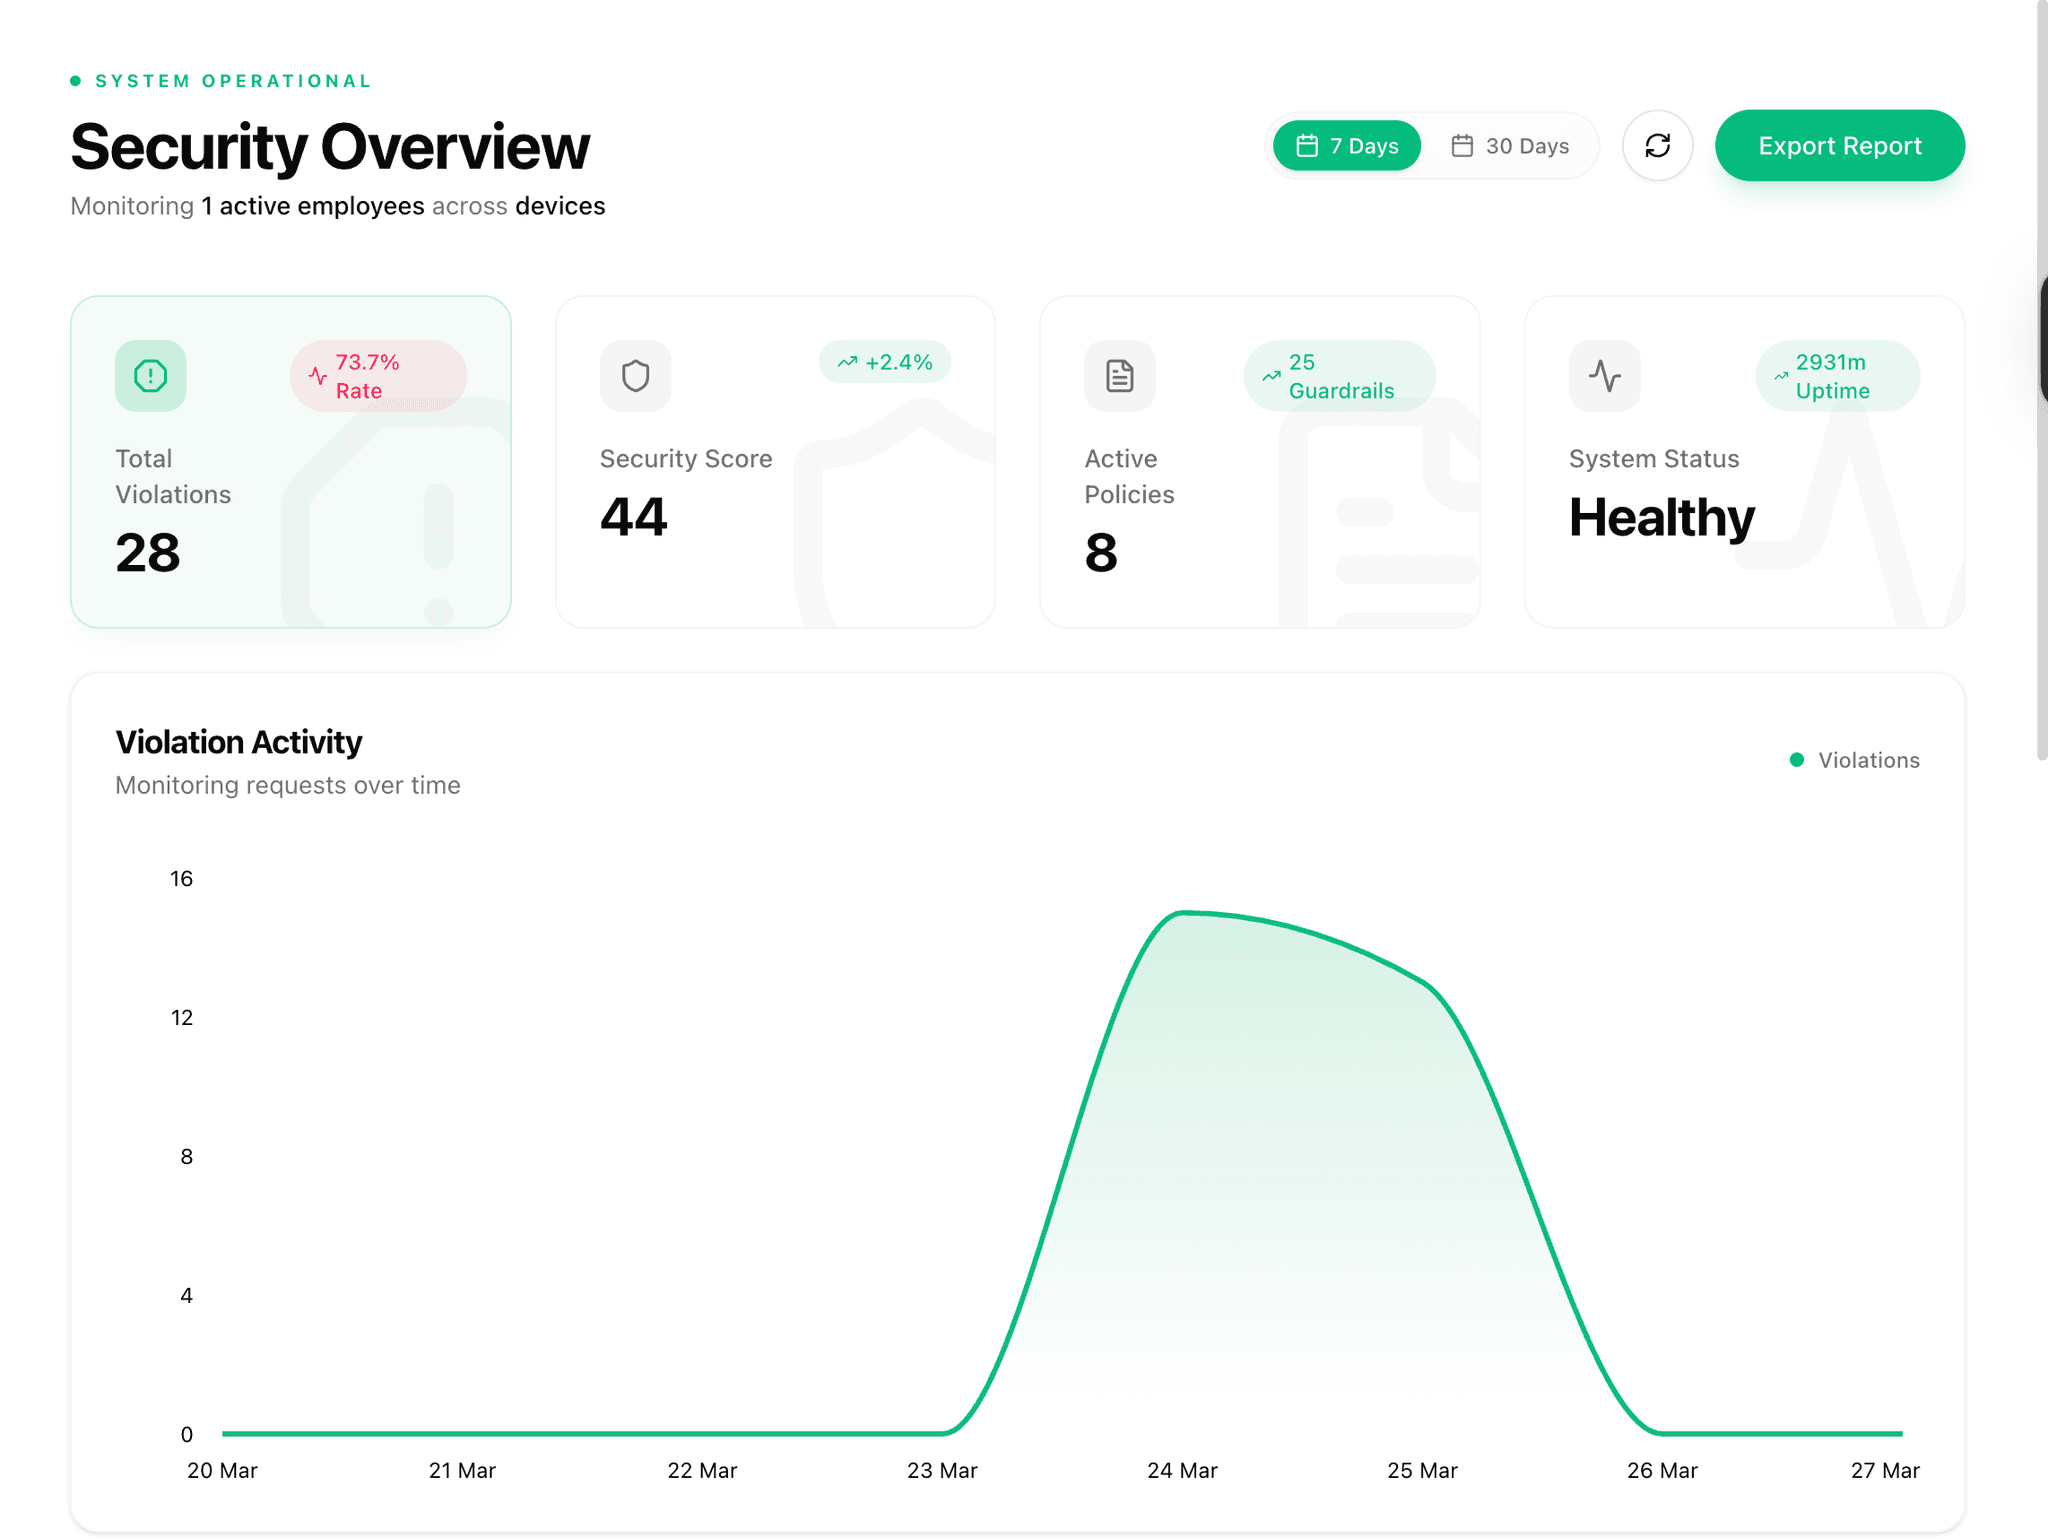Click the Active Policies document icon
The image size is (2048, 1539).
[x=1119, y=376]
